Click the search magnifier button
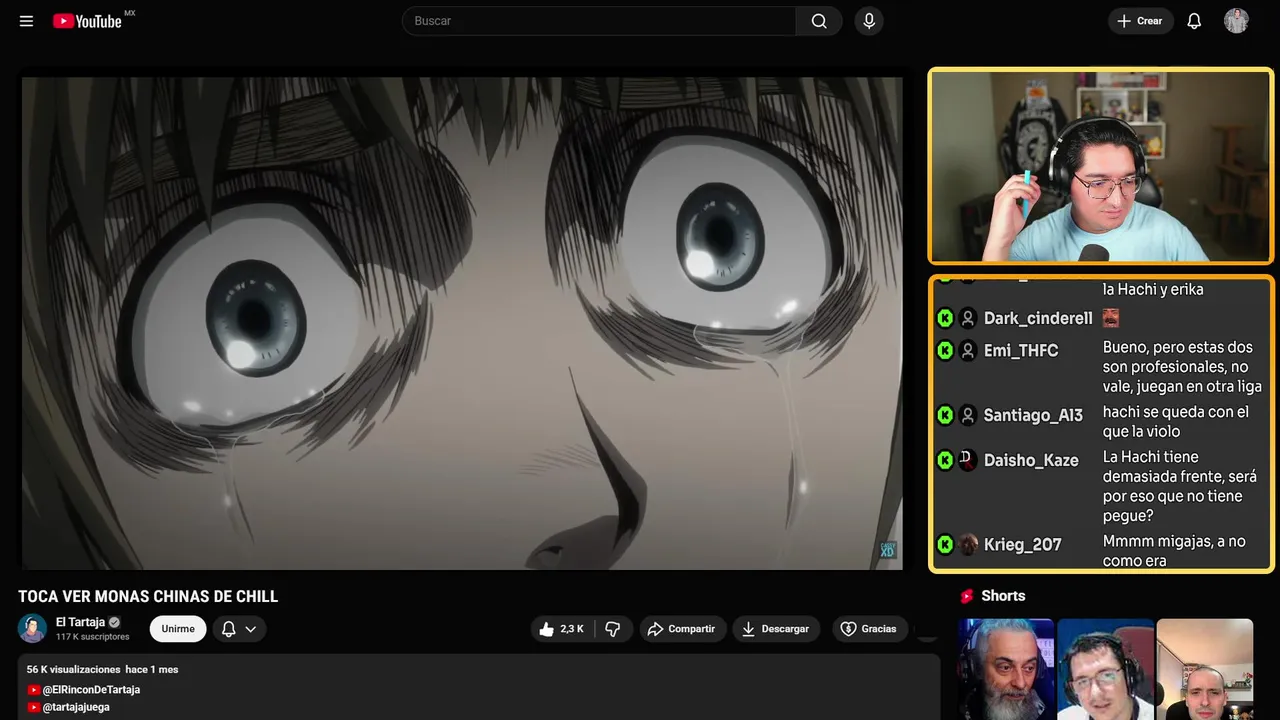Viewport: 1280px width, 720px height. pos(819,21)
